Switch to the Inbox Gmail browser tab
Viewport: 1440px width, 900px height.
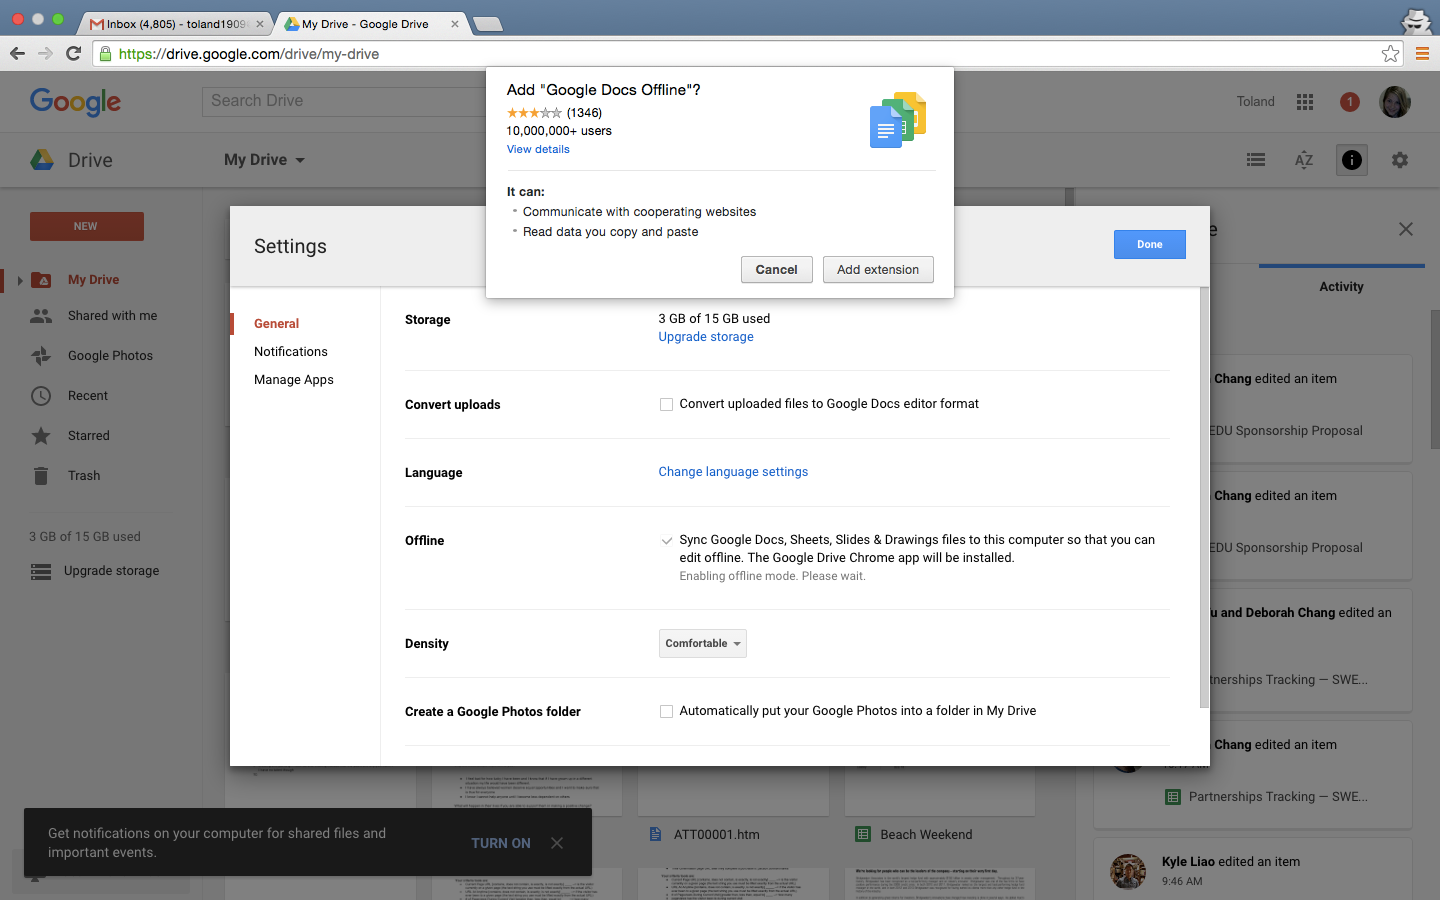point(177,24)
